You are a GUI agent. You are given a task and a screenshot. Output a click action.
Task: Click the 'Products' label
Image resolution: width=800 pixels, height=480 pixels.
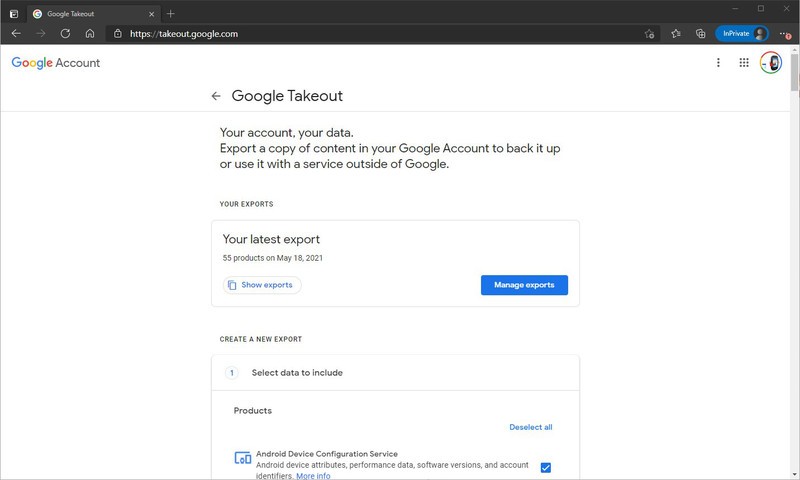pos(253,411)
